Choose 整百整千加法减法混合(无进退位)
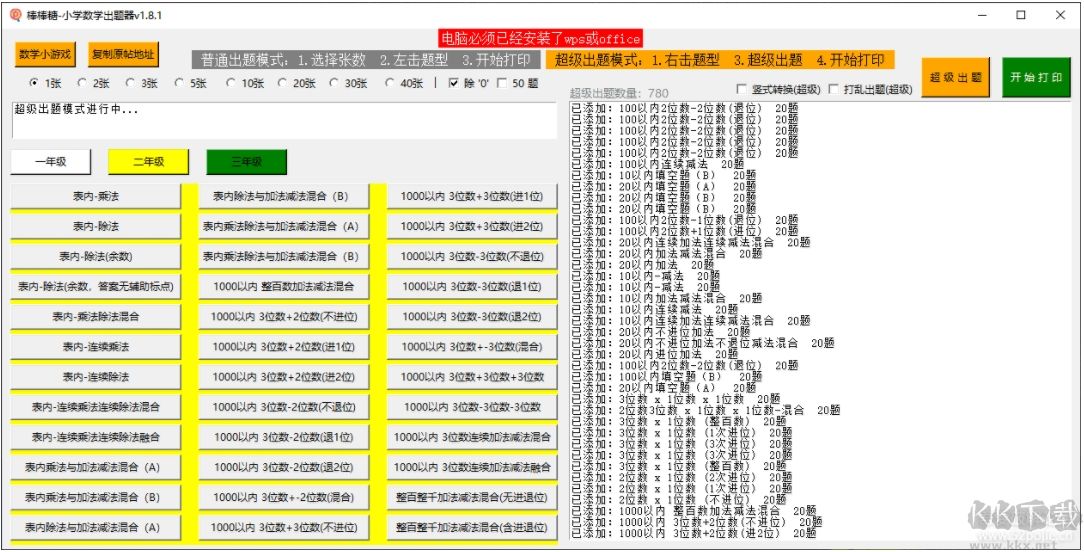The height and width of the screenshot is (552, 1084). pyautogui.click(x=472, y=497)
